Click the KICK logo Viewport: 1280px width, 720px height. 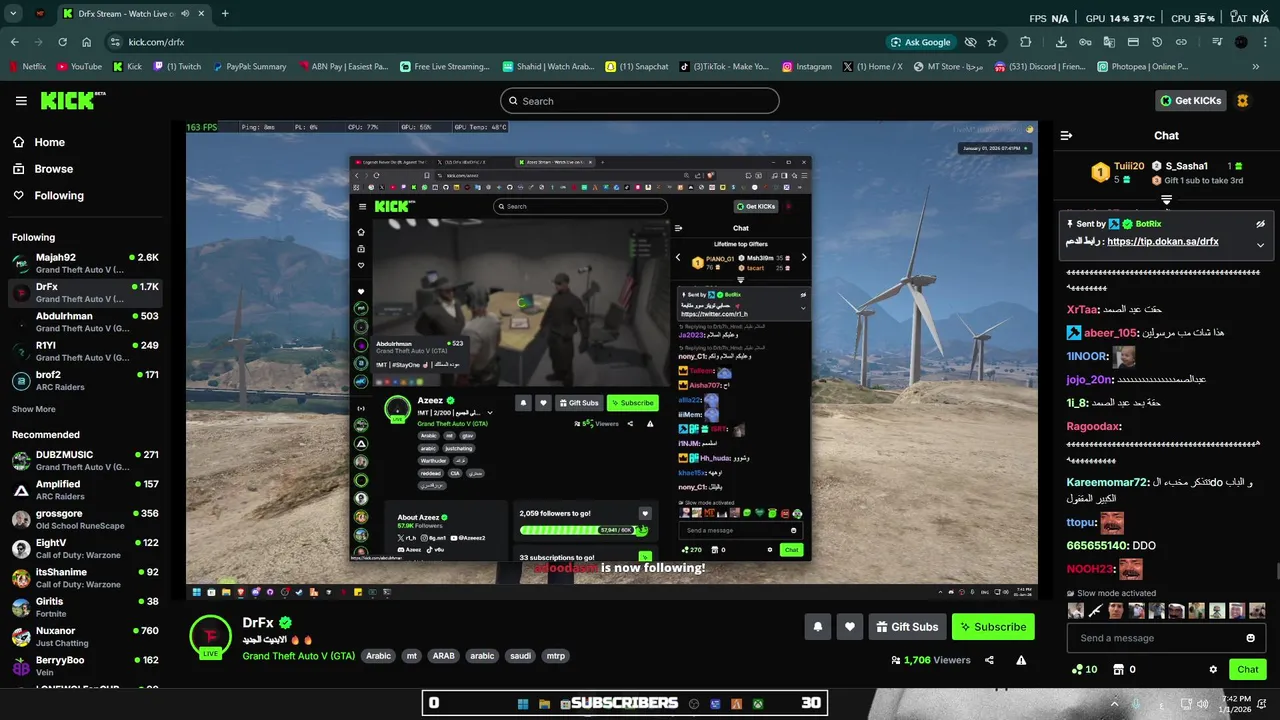point(73,100)
